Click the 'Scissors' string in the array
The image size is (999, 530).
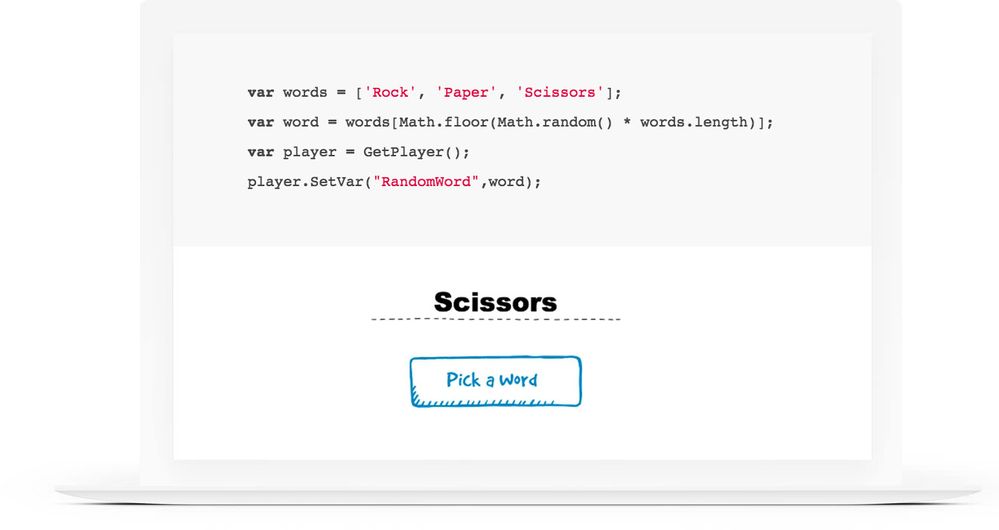tap(559, 92)
